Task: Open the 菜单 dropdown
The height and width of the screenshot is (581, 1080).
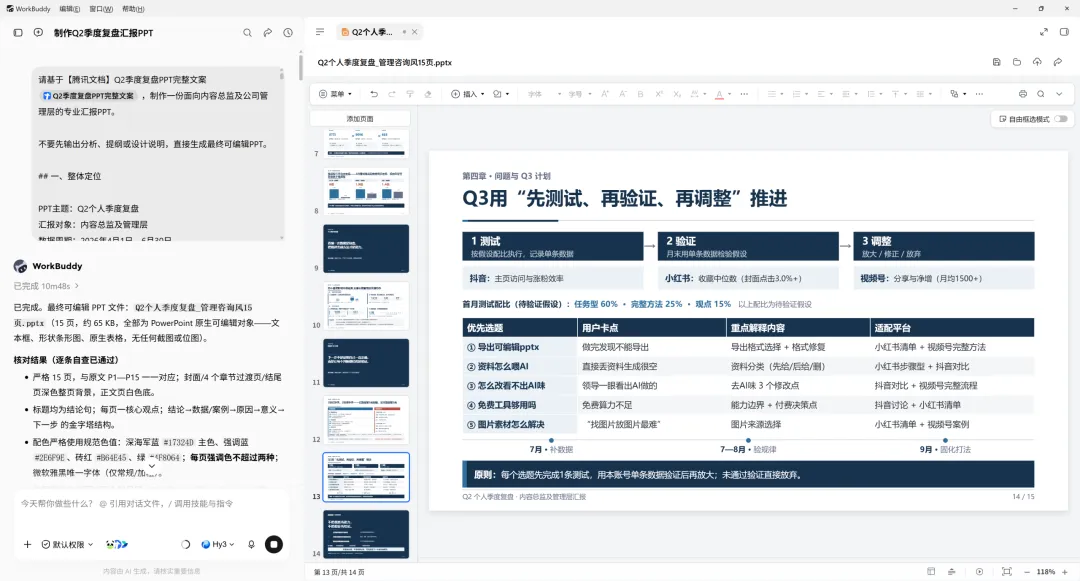Action: click(x=335, y=94)
